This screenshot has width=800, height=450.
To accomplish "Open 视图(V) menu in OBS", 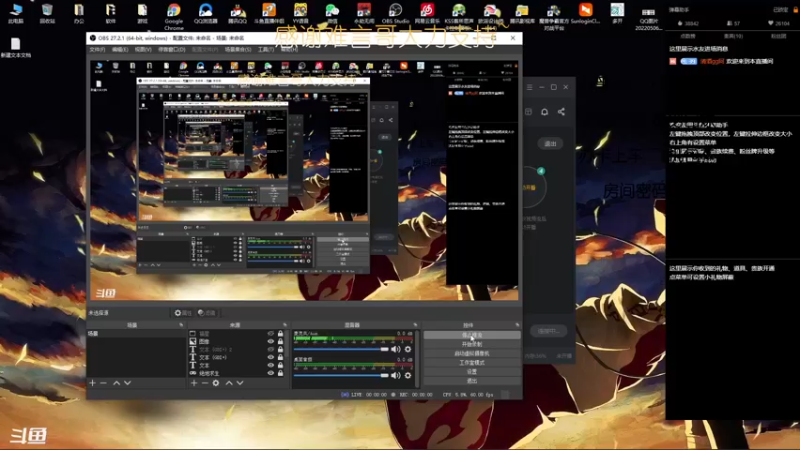I will click(x=143, y=49).
